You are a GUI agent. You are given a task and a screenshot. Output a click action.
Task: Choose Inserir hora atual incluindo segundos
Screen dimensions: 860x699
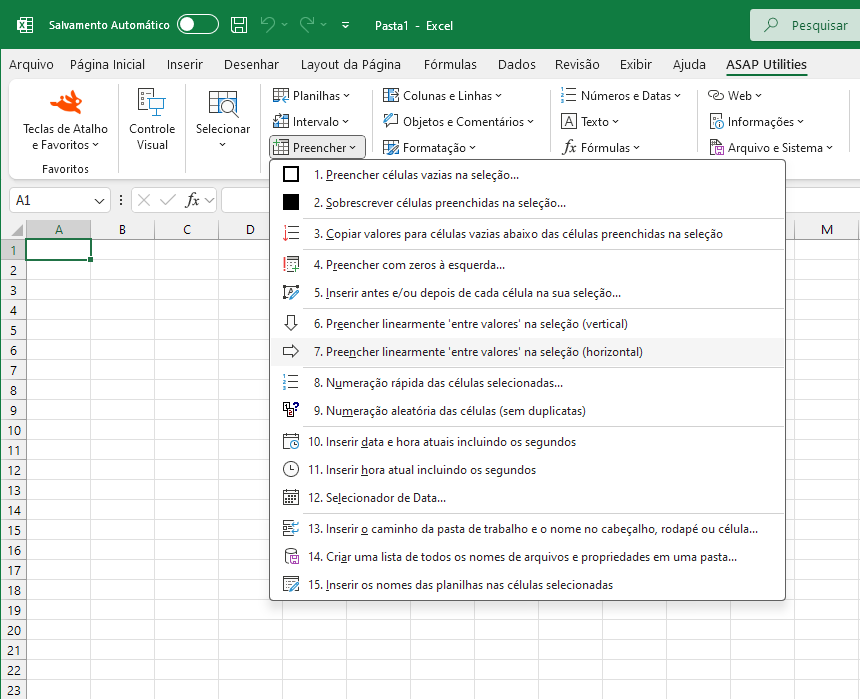[x=527, y=470]
